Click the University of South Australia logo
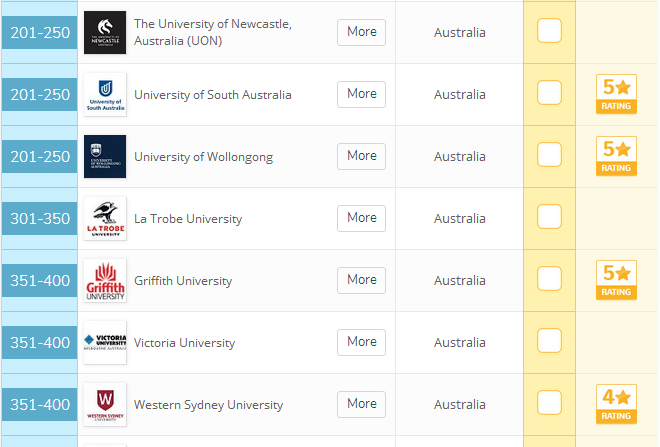Screen dimensions: 660x447 pyautogui.click(x=105, y=94)
